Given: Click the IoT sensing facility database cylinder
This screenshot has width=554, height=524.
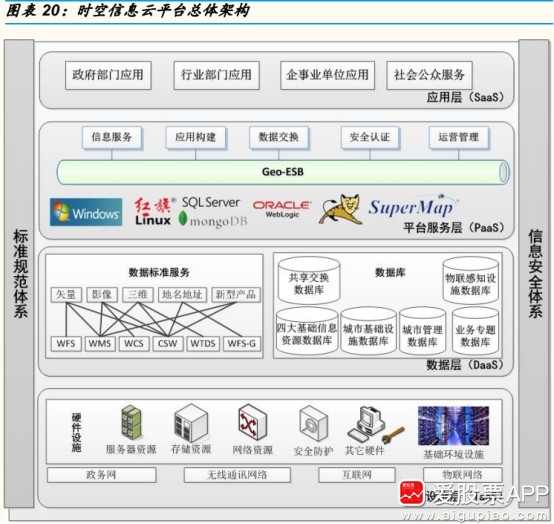Looking at the screenshot, I should point(471,281).
